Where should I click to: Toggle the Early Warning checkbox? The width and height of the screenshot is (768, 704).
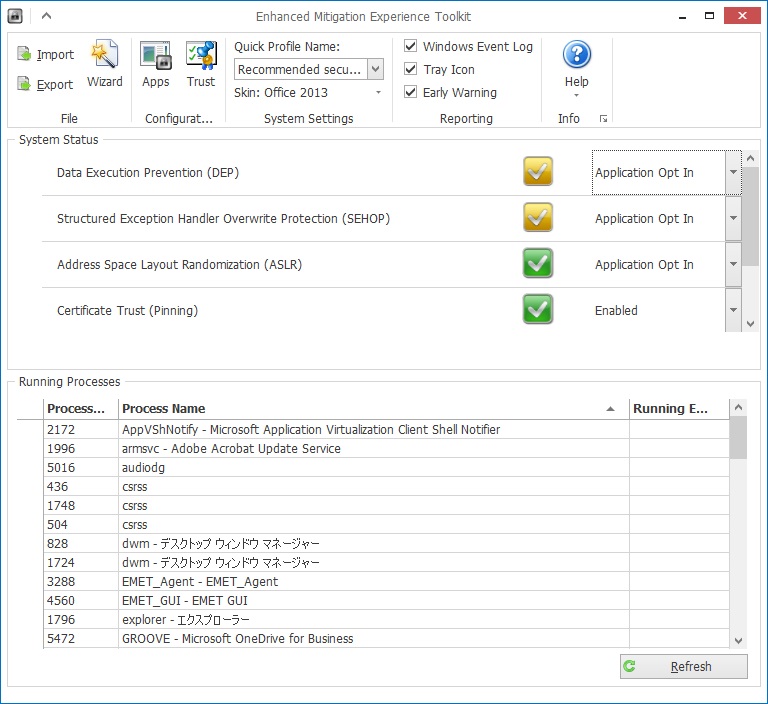click(x=410, y=92)
